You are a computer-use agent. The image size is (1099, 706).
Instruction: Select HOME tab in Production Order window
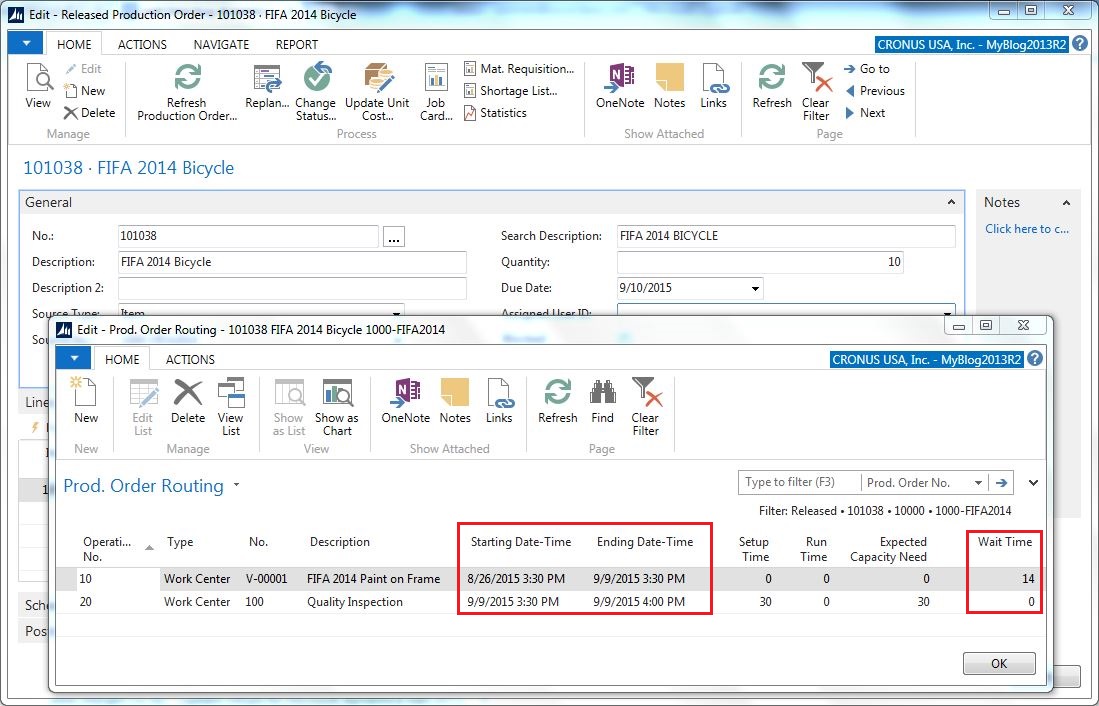pyautogui.click(x=74, y=44)
